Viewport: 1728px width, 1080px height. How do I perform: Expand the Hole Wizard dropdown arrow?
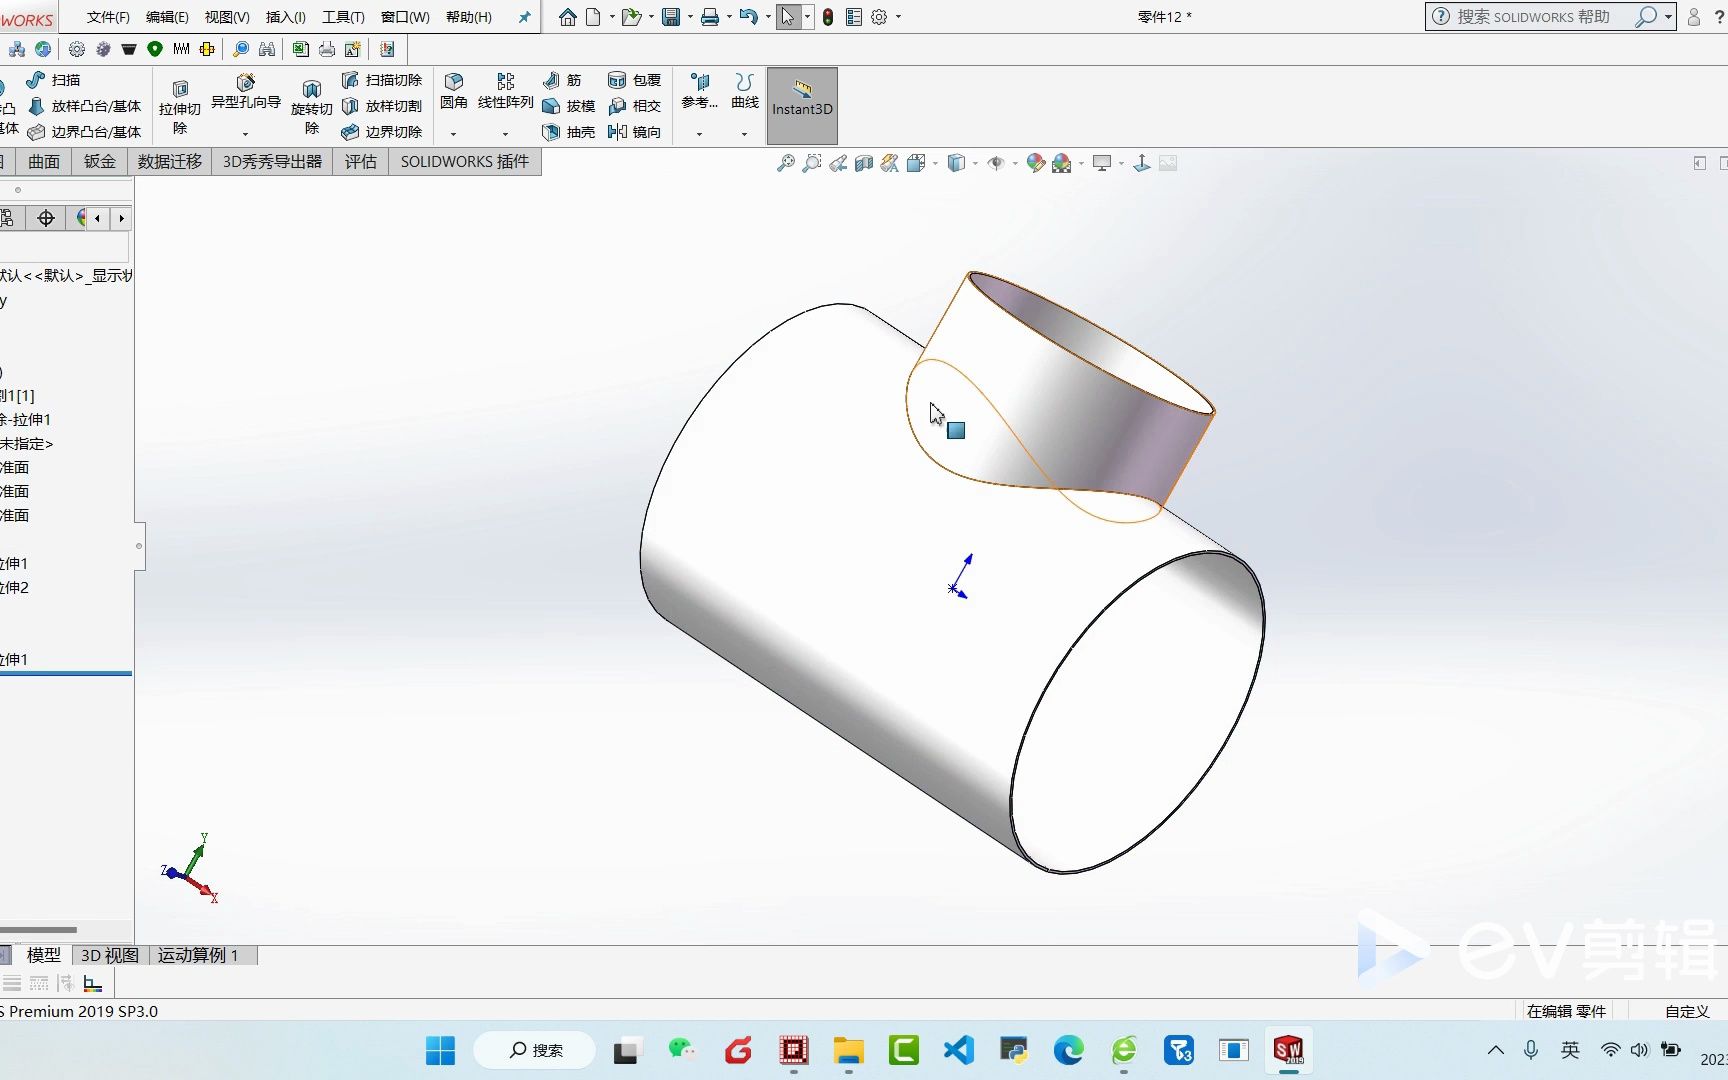pos(245,134)
